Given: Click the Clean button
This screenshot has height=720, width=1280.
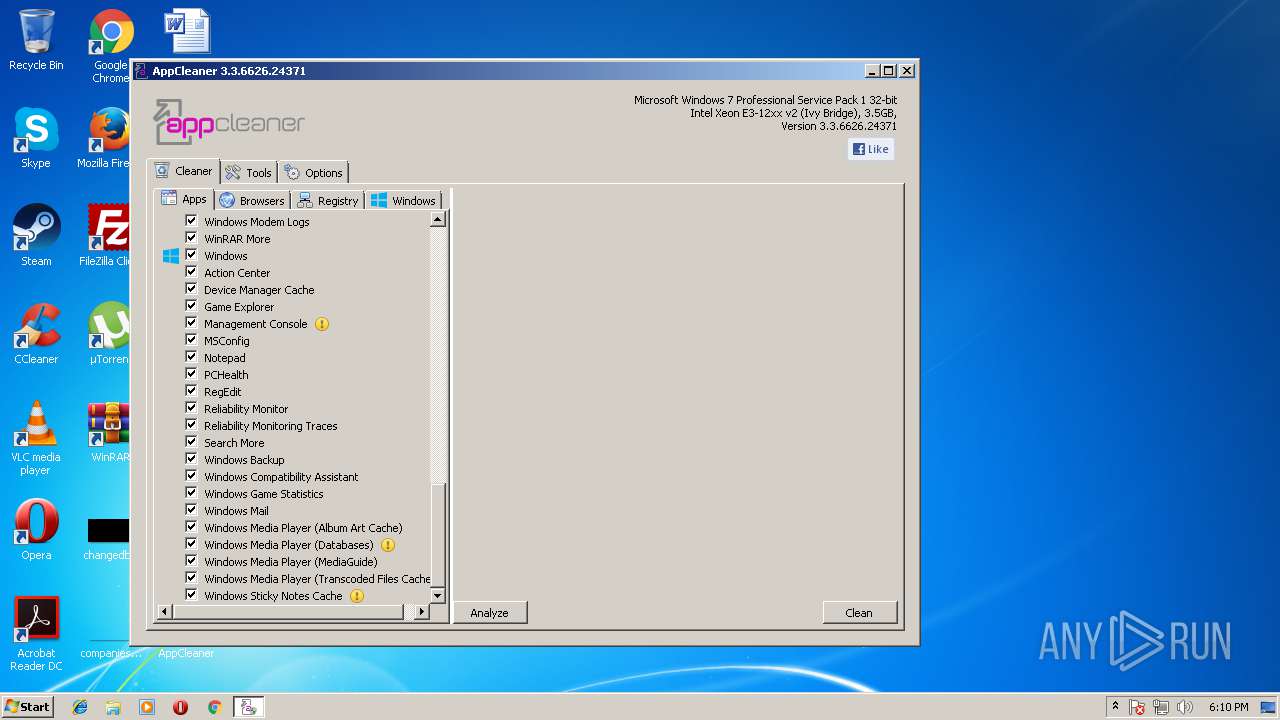Looking at the screenshot, I should pyautogui.click(x=860, y=613).
